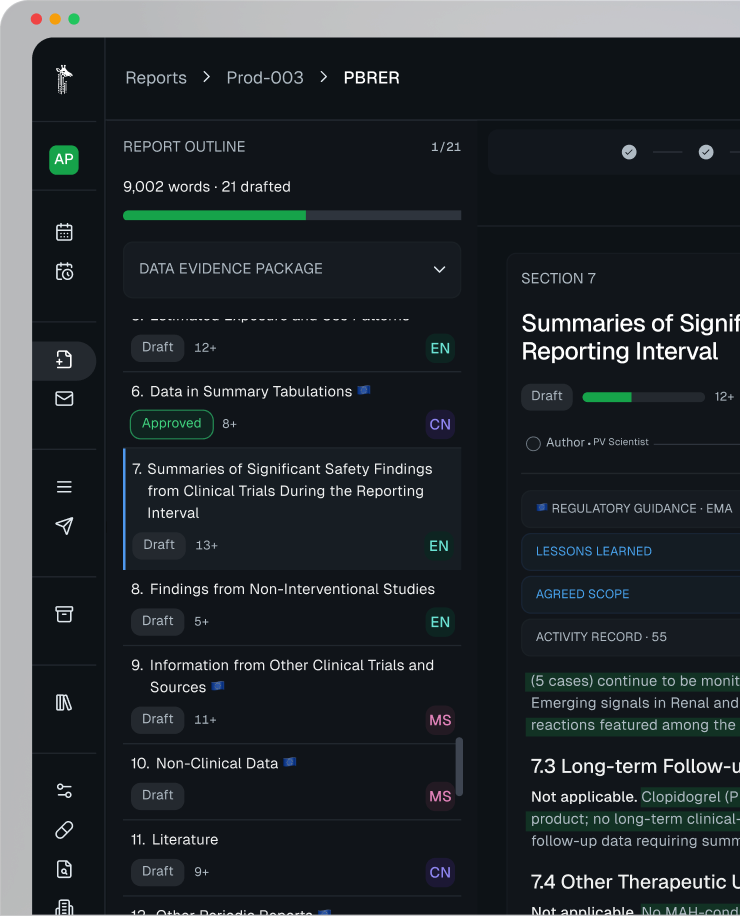The width and height of the screenshot is (740, 916).
Task: Click the second completed step checkmark
Action: (706, 152)
